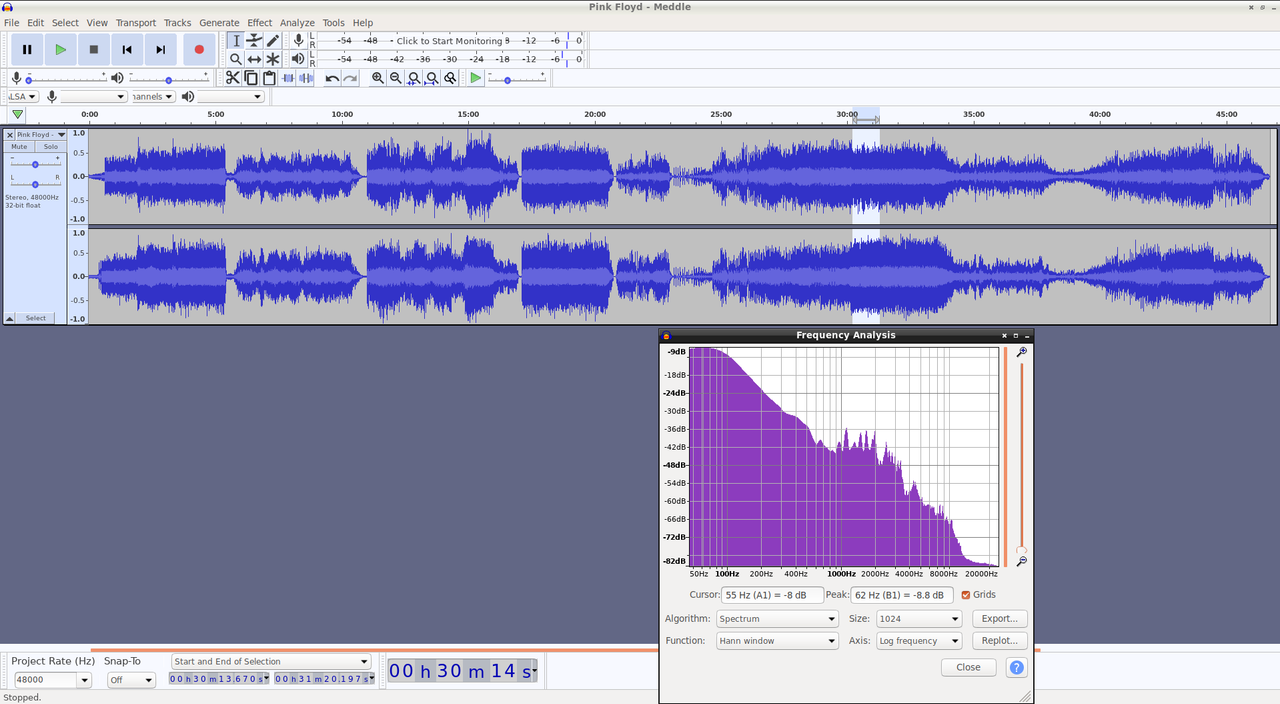Click the Fit project to width icon
Image resolution: width=1280 pixels, height=704 pixels.
click(432, 78)
